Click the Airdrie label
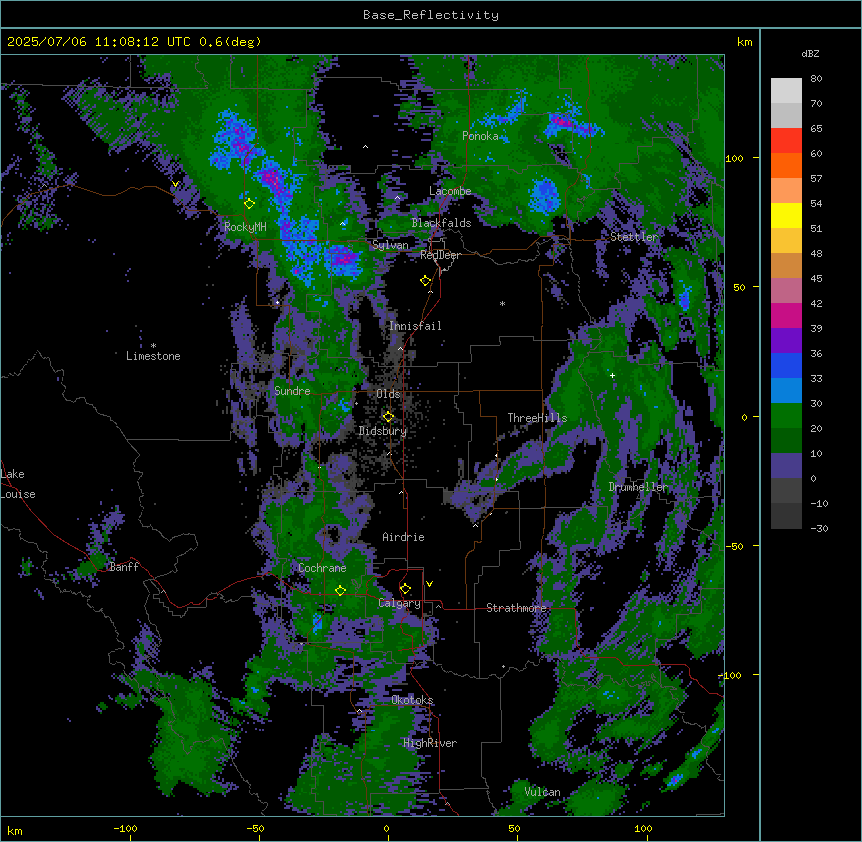The image size is (862, 842). click(404, 537)
